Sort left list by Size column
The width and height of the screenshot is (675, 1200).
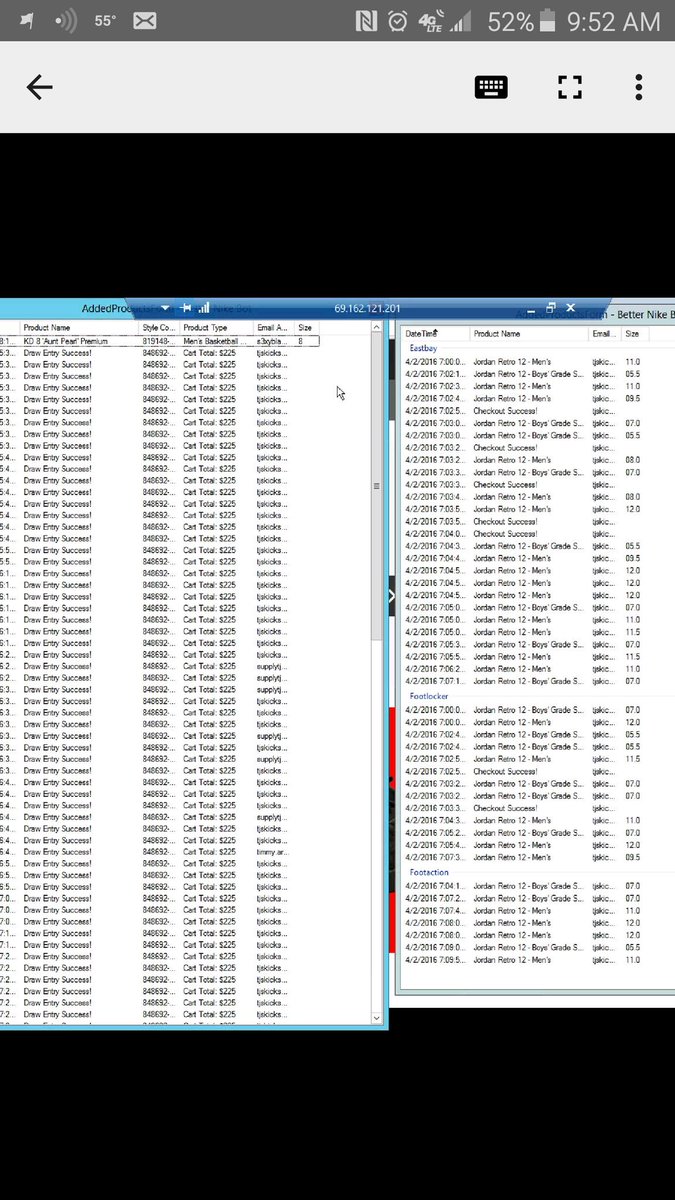pyautogui.click(x=305, y=328)
